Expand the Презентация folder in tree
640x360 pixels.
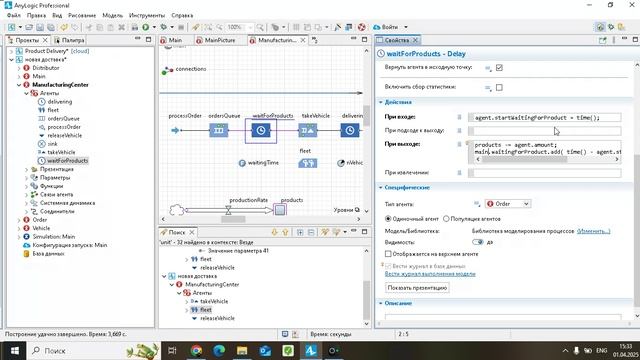(27, 169)
